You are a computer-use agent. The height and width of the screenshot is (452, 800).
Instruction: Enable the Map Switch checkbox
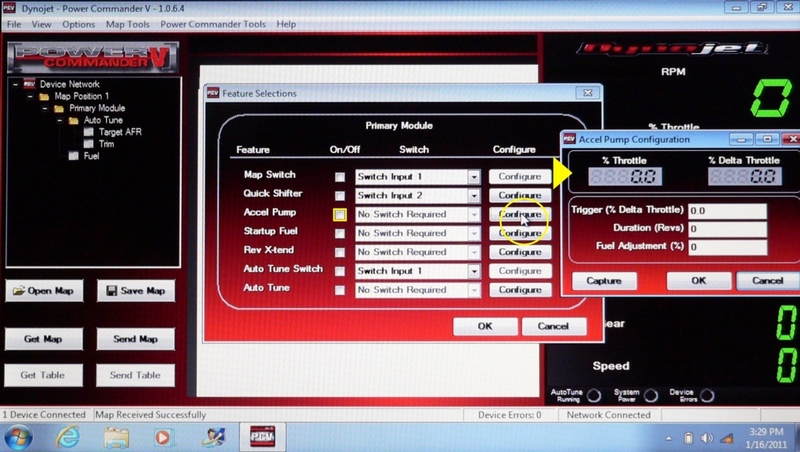[340, 177]
